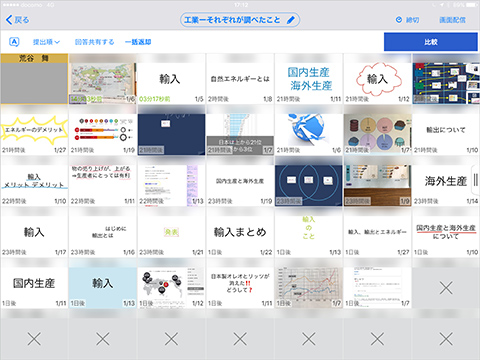Open the world map photo submission
Screen dimensions: 480x360
click(x=103, y=83)
